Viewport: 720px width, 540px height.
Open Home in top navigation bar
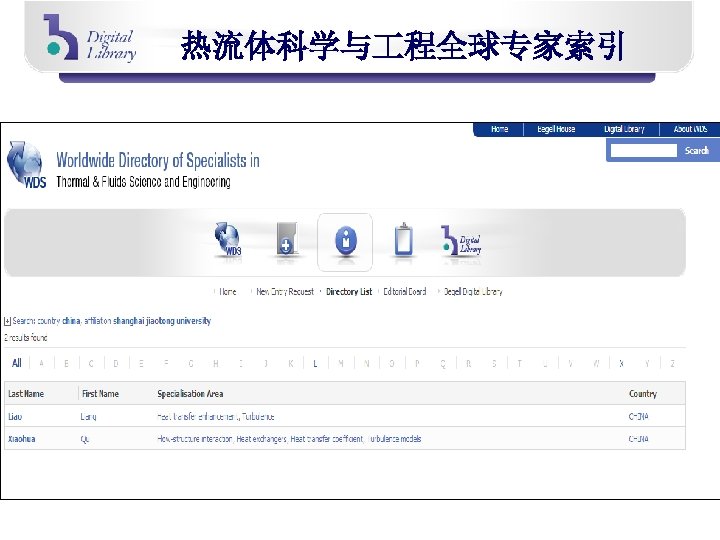(x=499, y=129)
